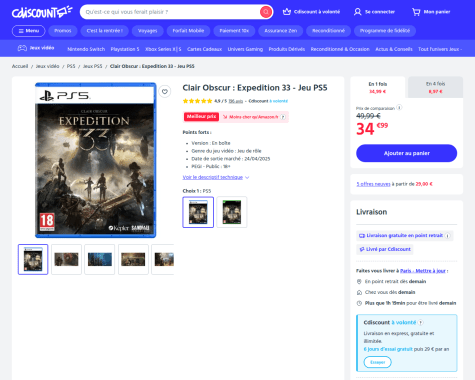Open the Voyages pill
475x380 pixels.
click(x=147, y=31)
